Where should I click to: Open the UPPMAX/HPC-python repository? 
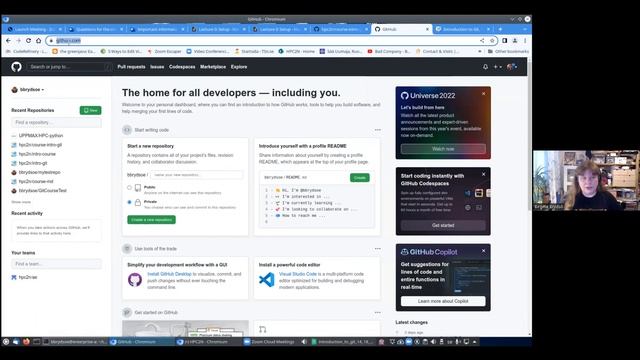click(41, 136)
